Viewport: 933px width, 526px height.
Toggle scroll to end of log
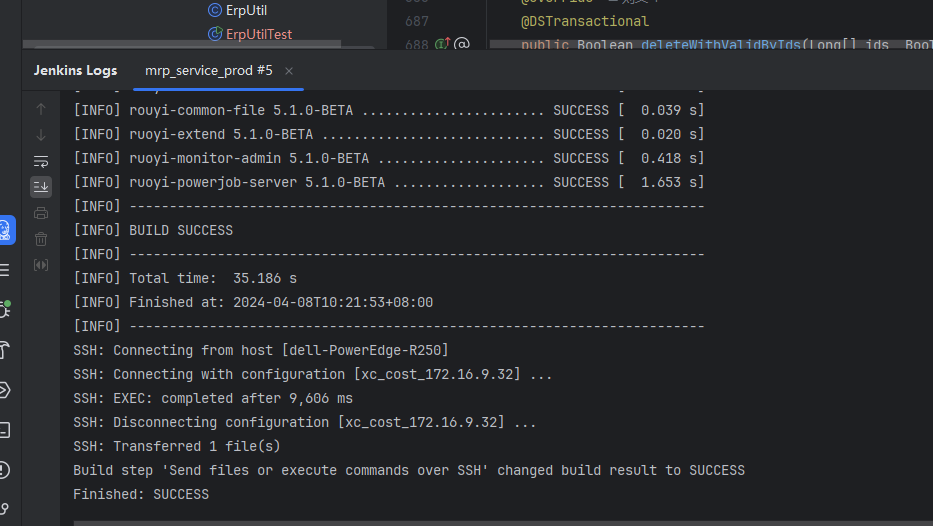click(41, 186)
